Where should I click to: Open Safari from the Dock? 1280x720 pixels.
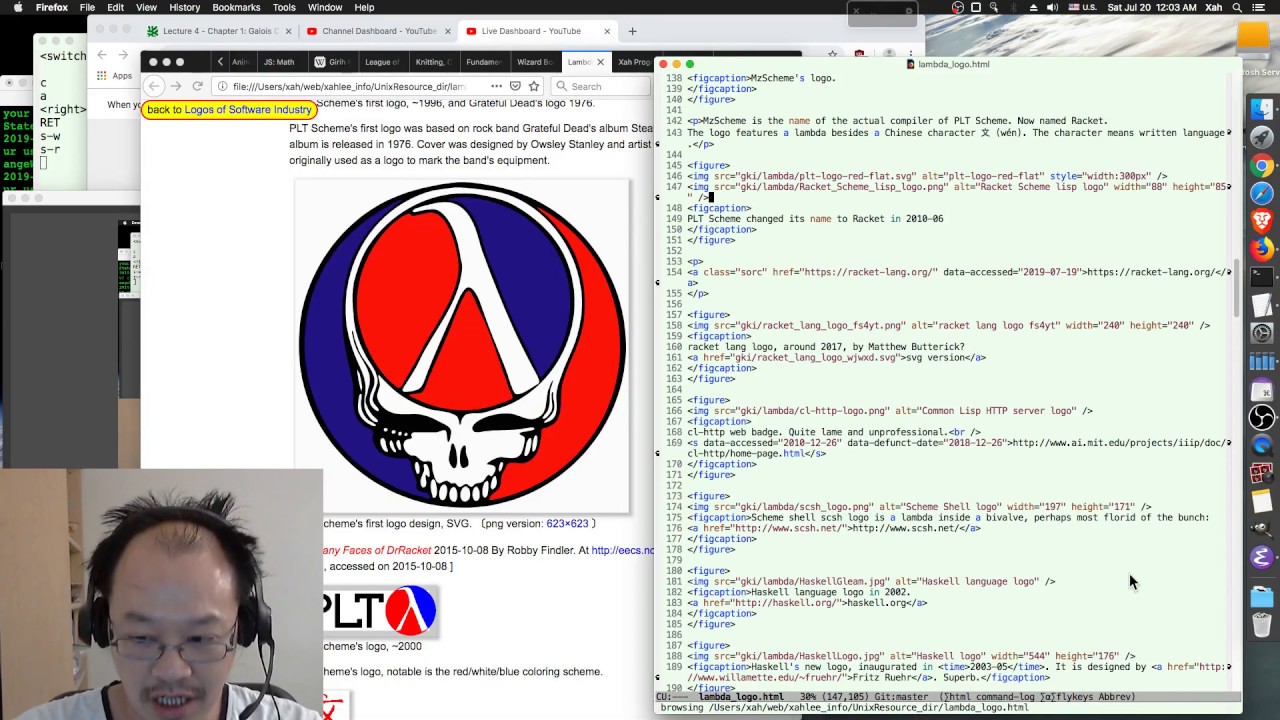click(1262, 193)
